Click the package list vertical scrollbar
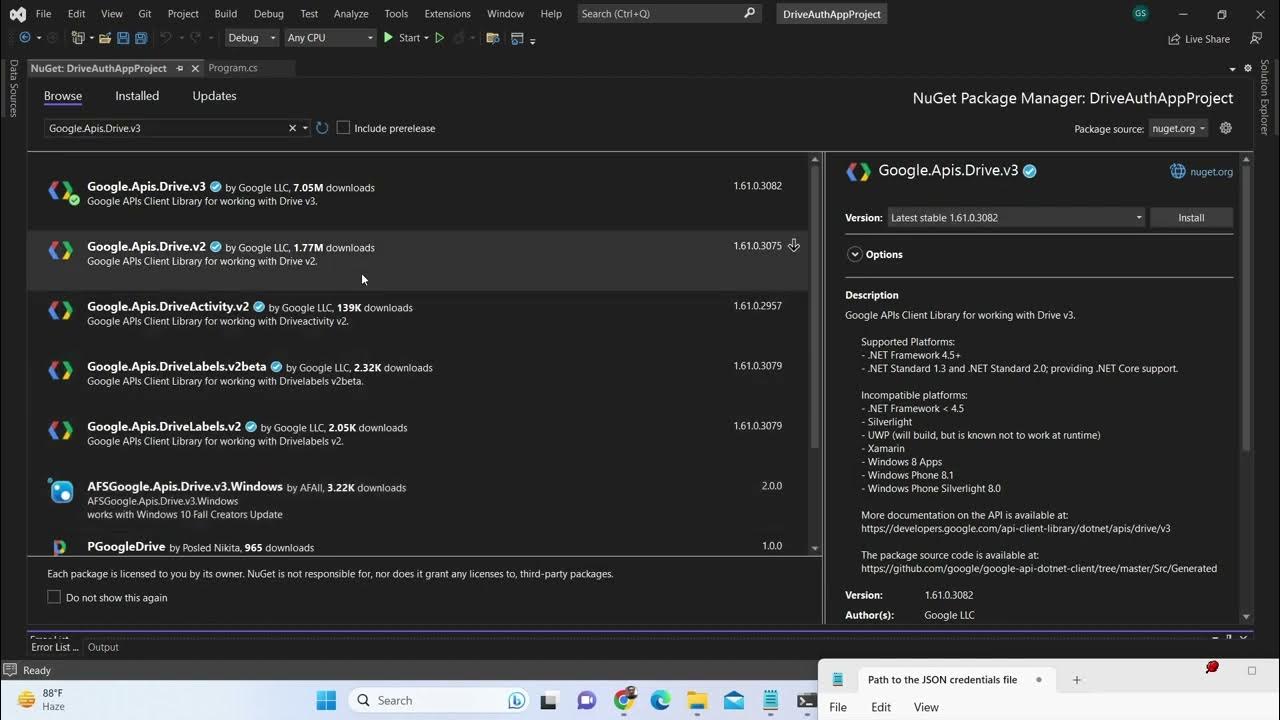 click(x=815, y=300)
